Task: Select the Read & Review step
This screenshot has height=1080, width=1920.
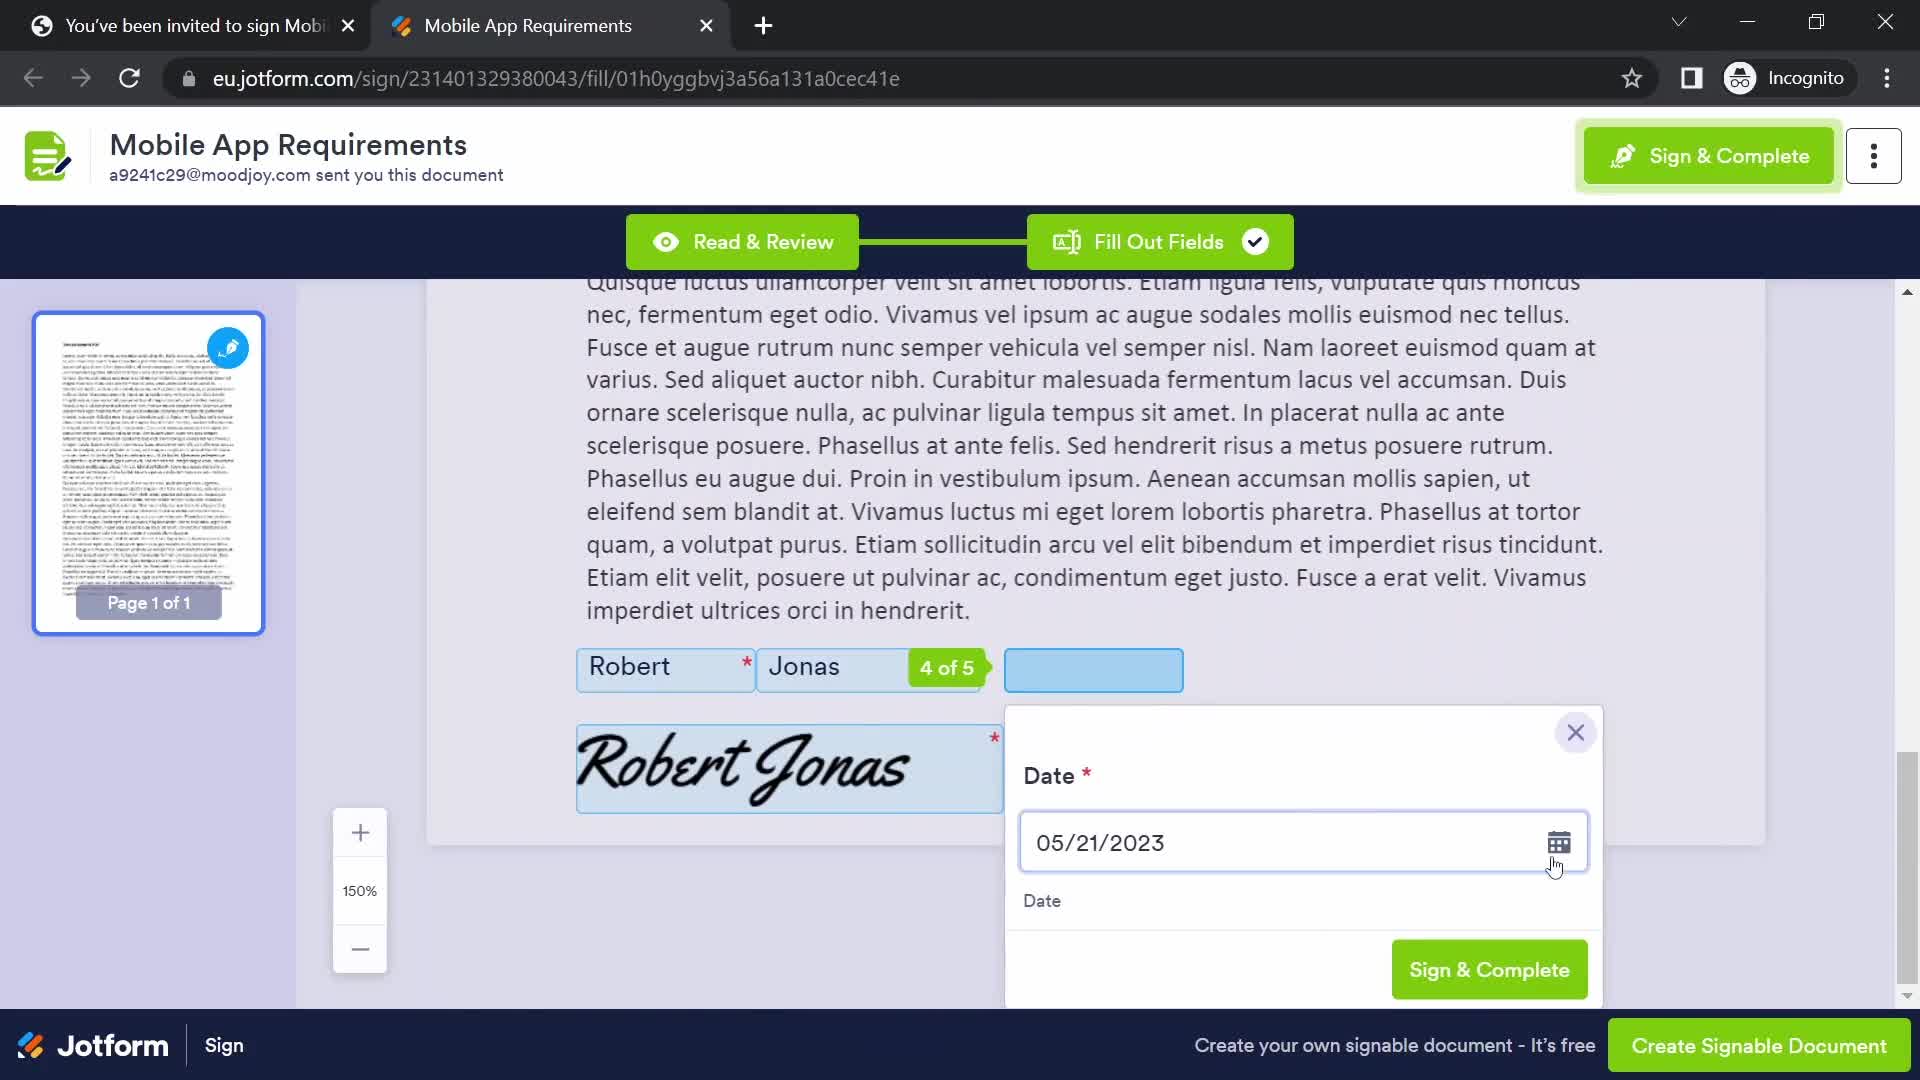Action: coord(742,242)
